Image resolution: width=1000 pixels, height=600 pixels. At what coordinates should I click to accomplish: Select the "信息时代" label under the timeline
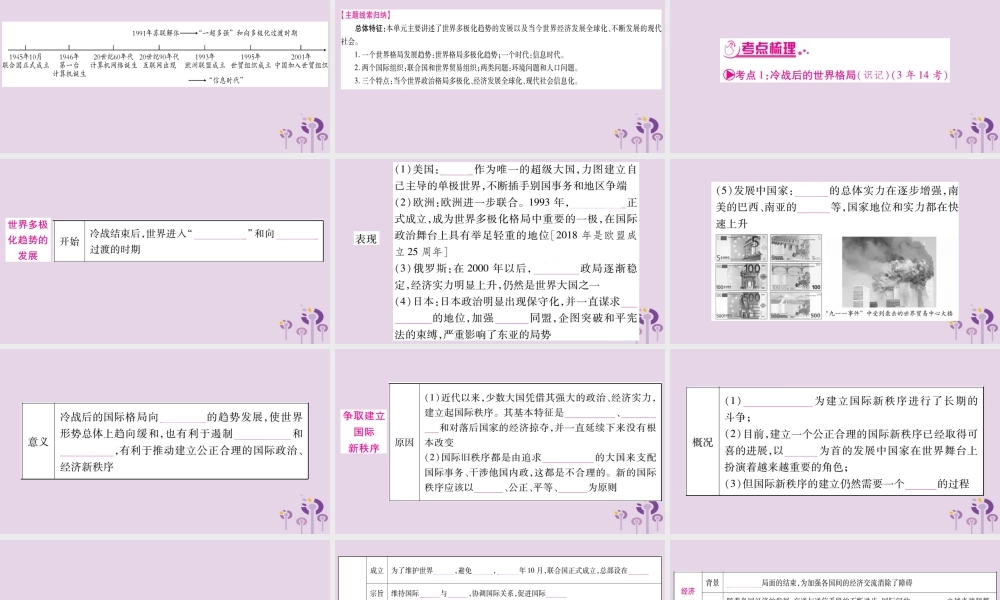[x=226, y=80]
